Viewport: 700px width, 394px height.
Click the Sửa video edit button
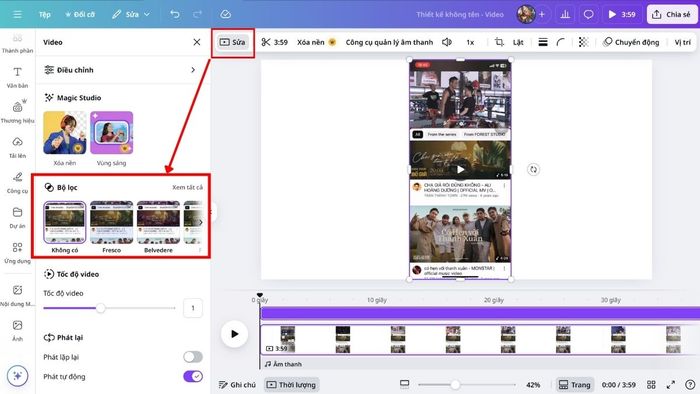click(233, 42)
